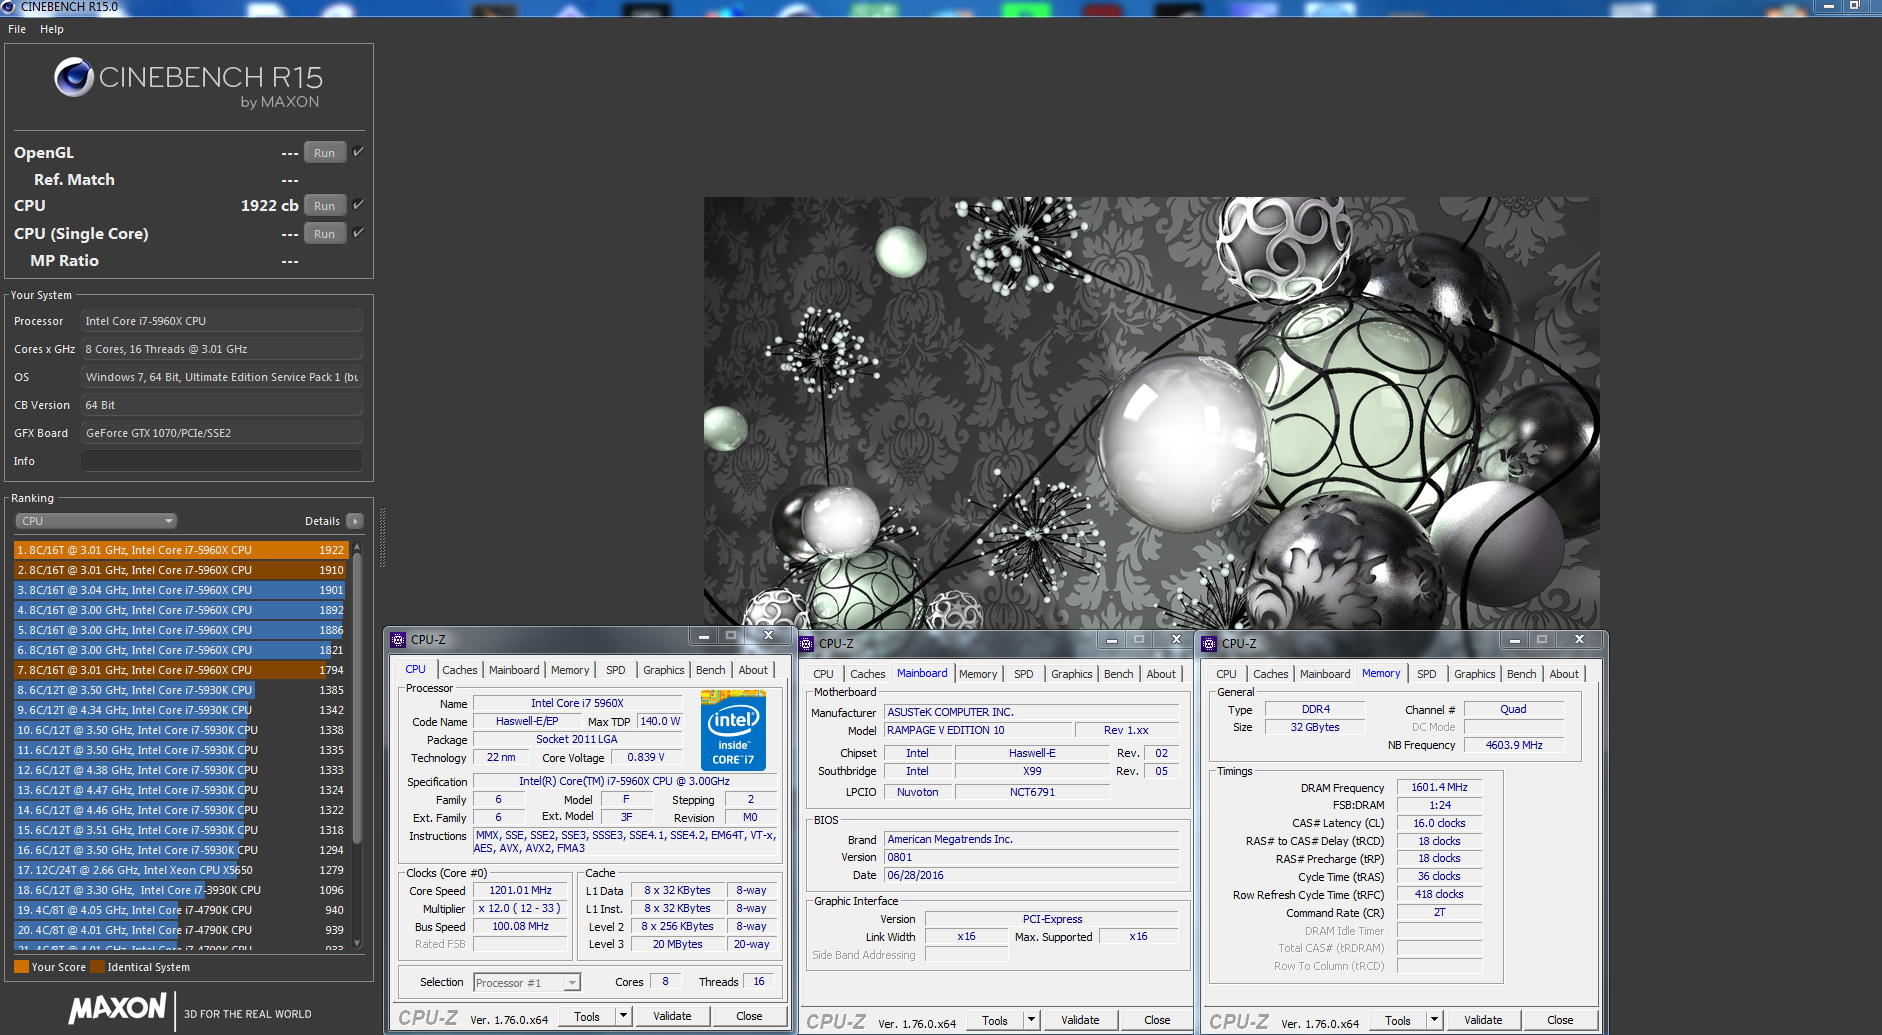Expand ranking Details arrow button
Screen dimensions: 1882x1035
click(x=355, y=521)
